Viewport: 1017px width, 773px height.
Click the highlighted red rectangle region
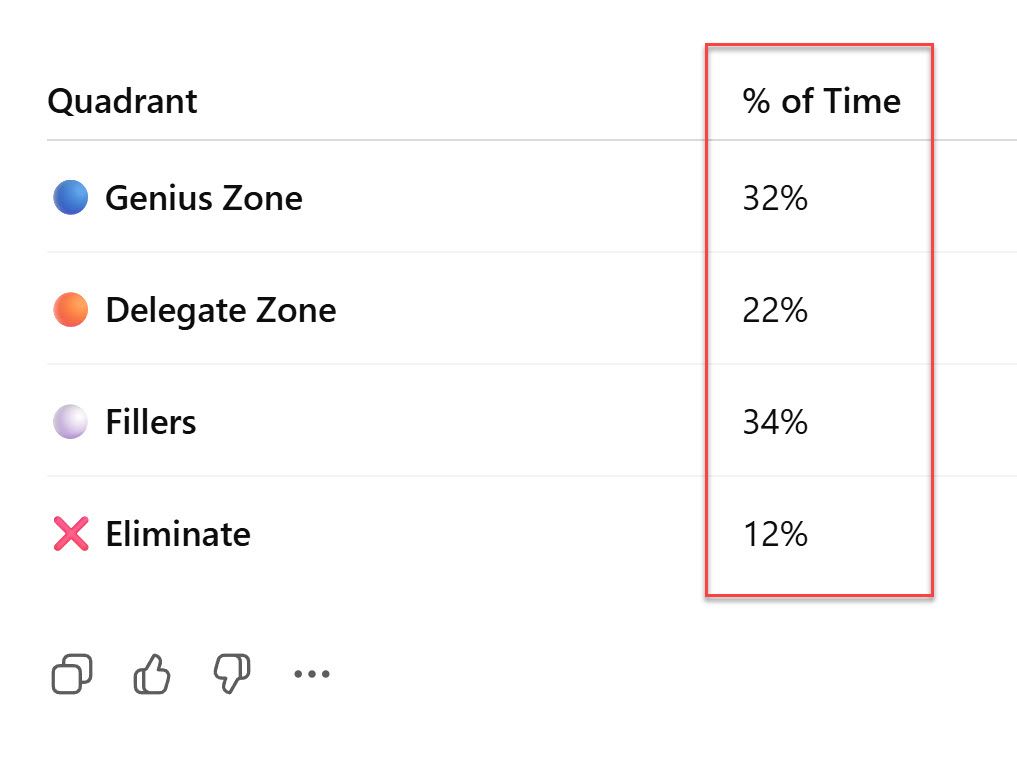[x=818, y=320]
